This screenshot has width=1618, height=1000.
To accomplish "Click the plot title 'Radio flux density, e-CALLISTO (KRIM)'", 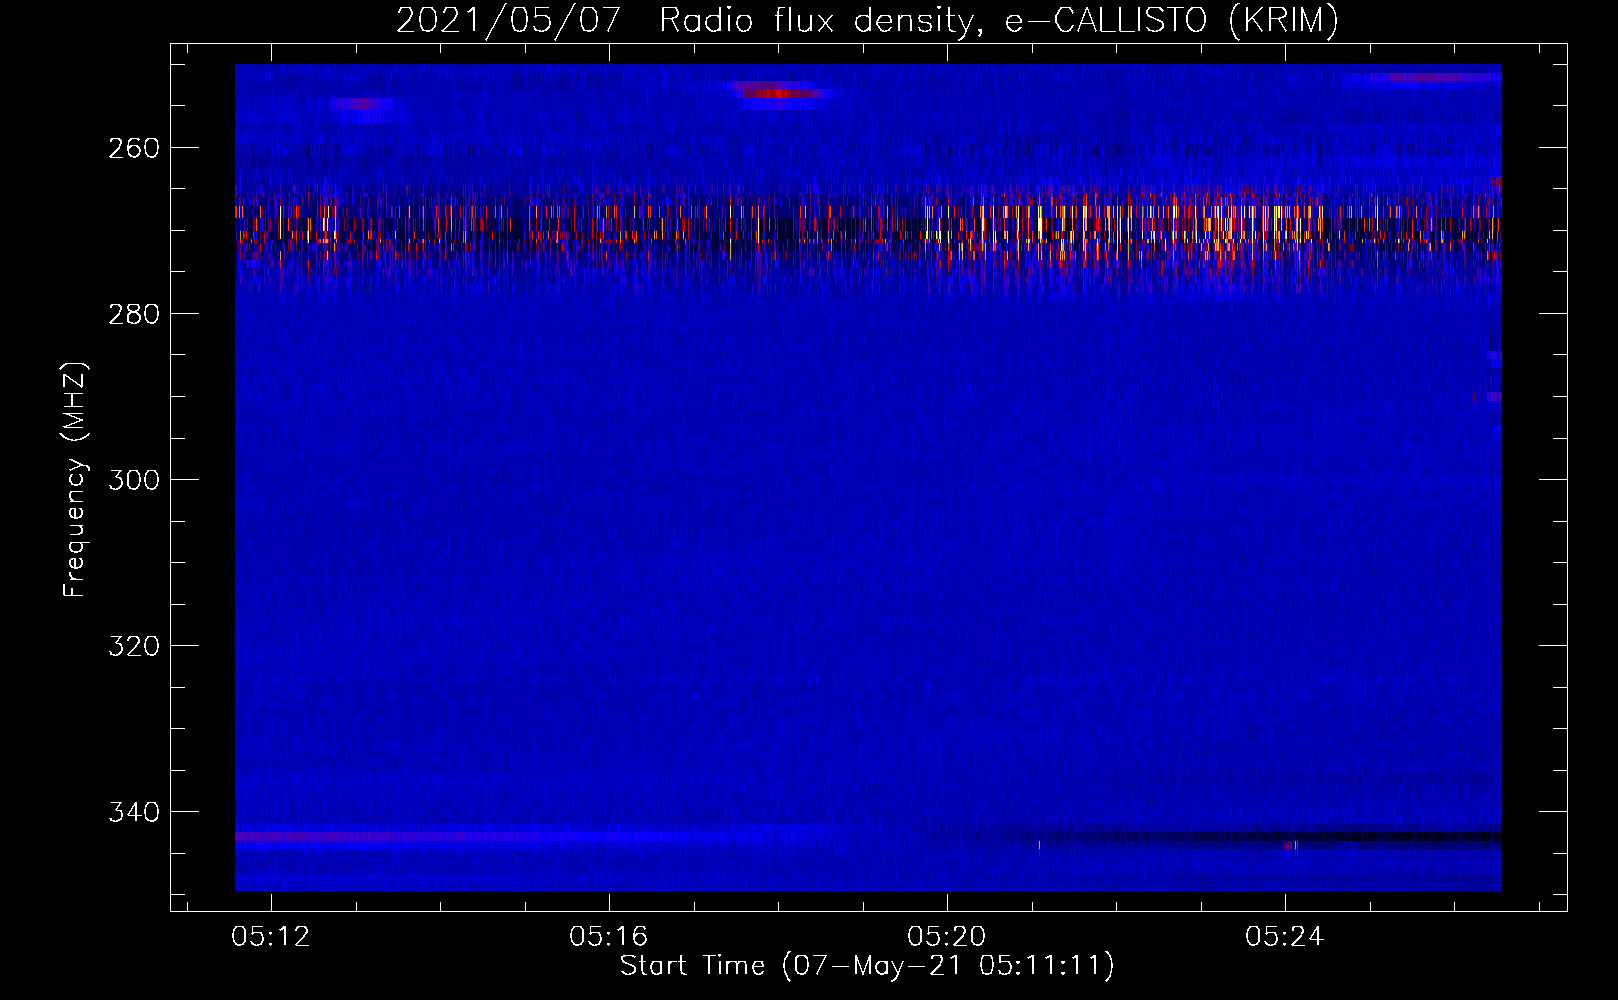I will coord(999,21).
